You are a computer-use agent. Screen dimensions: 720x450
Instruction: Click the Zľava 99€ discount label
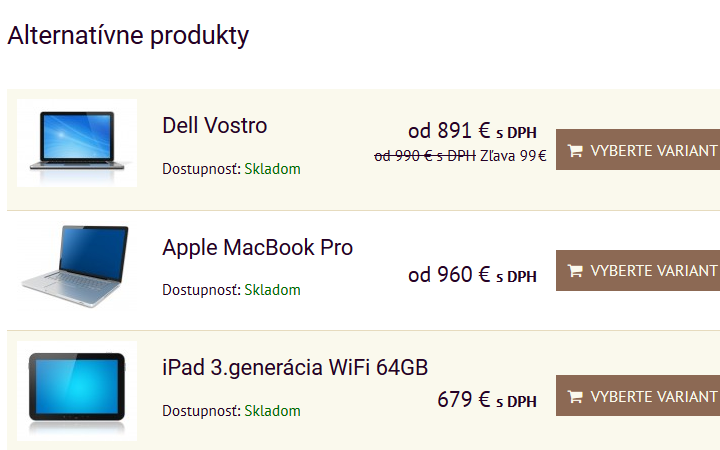click(x=513, y=156)
